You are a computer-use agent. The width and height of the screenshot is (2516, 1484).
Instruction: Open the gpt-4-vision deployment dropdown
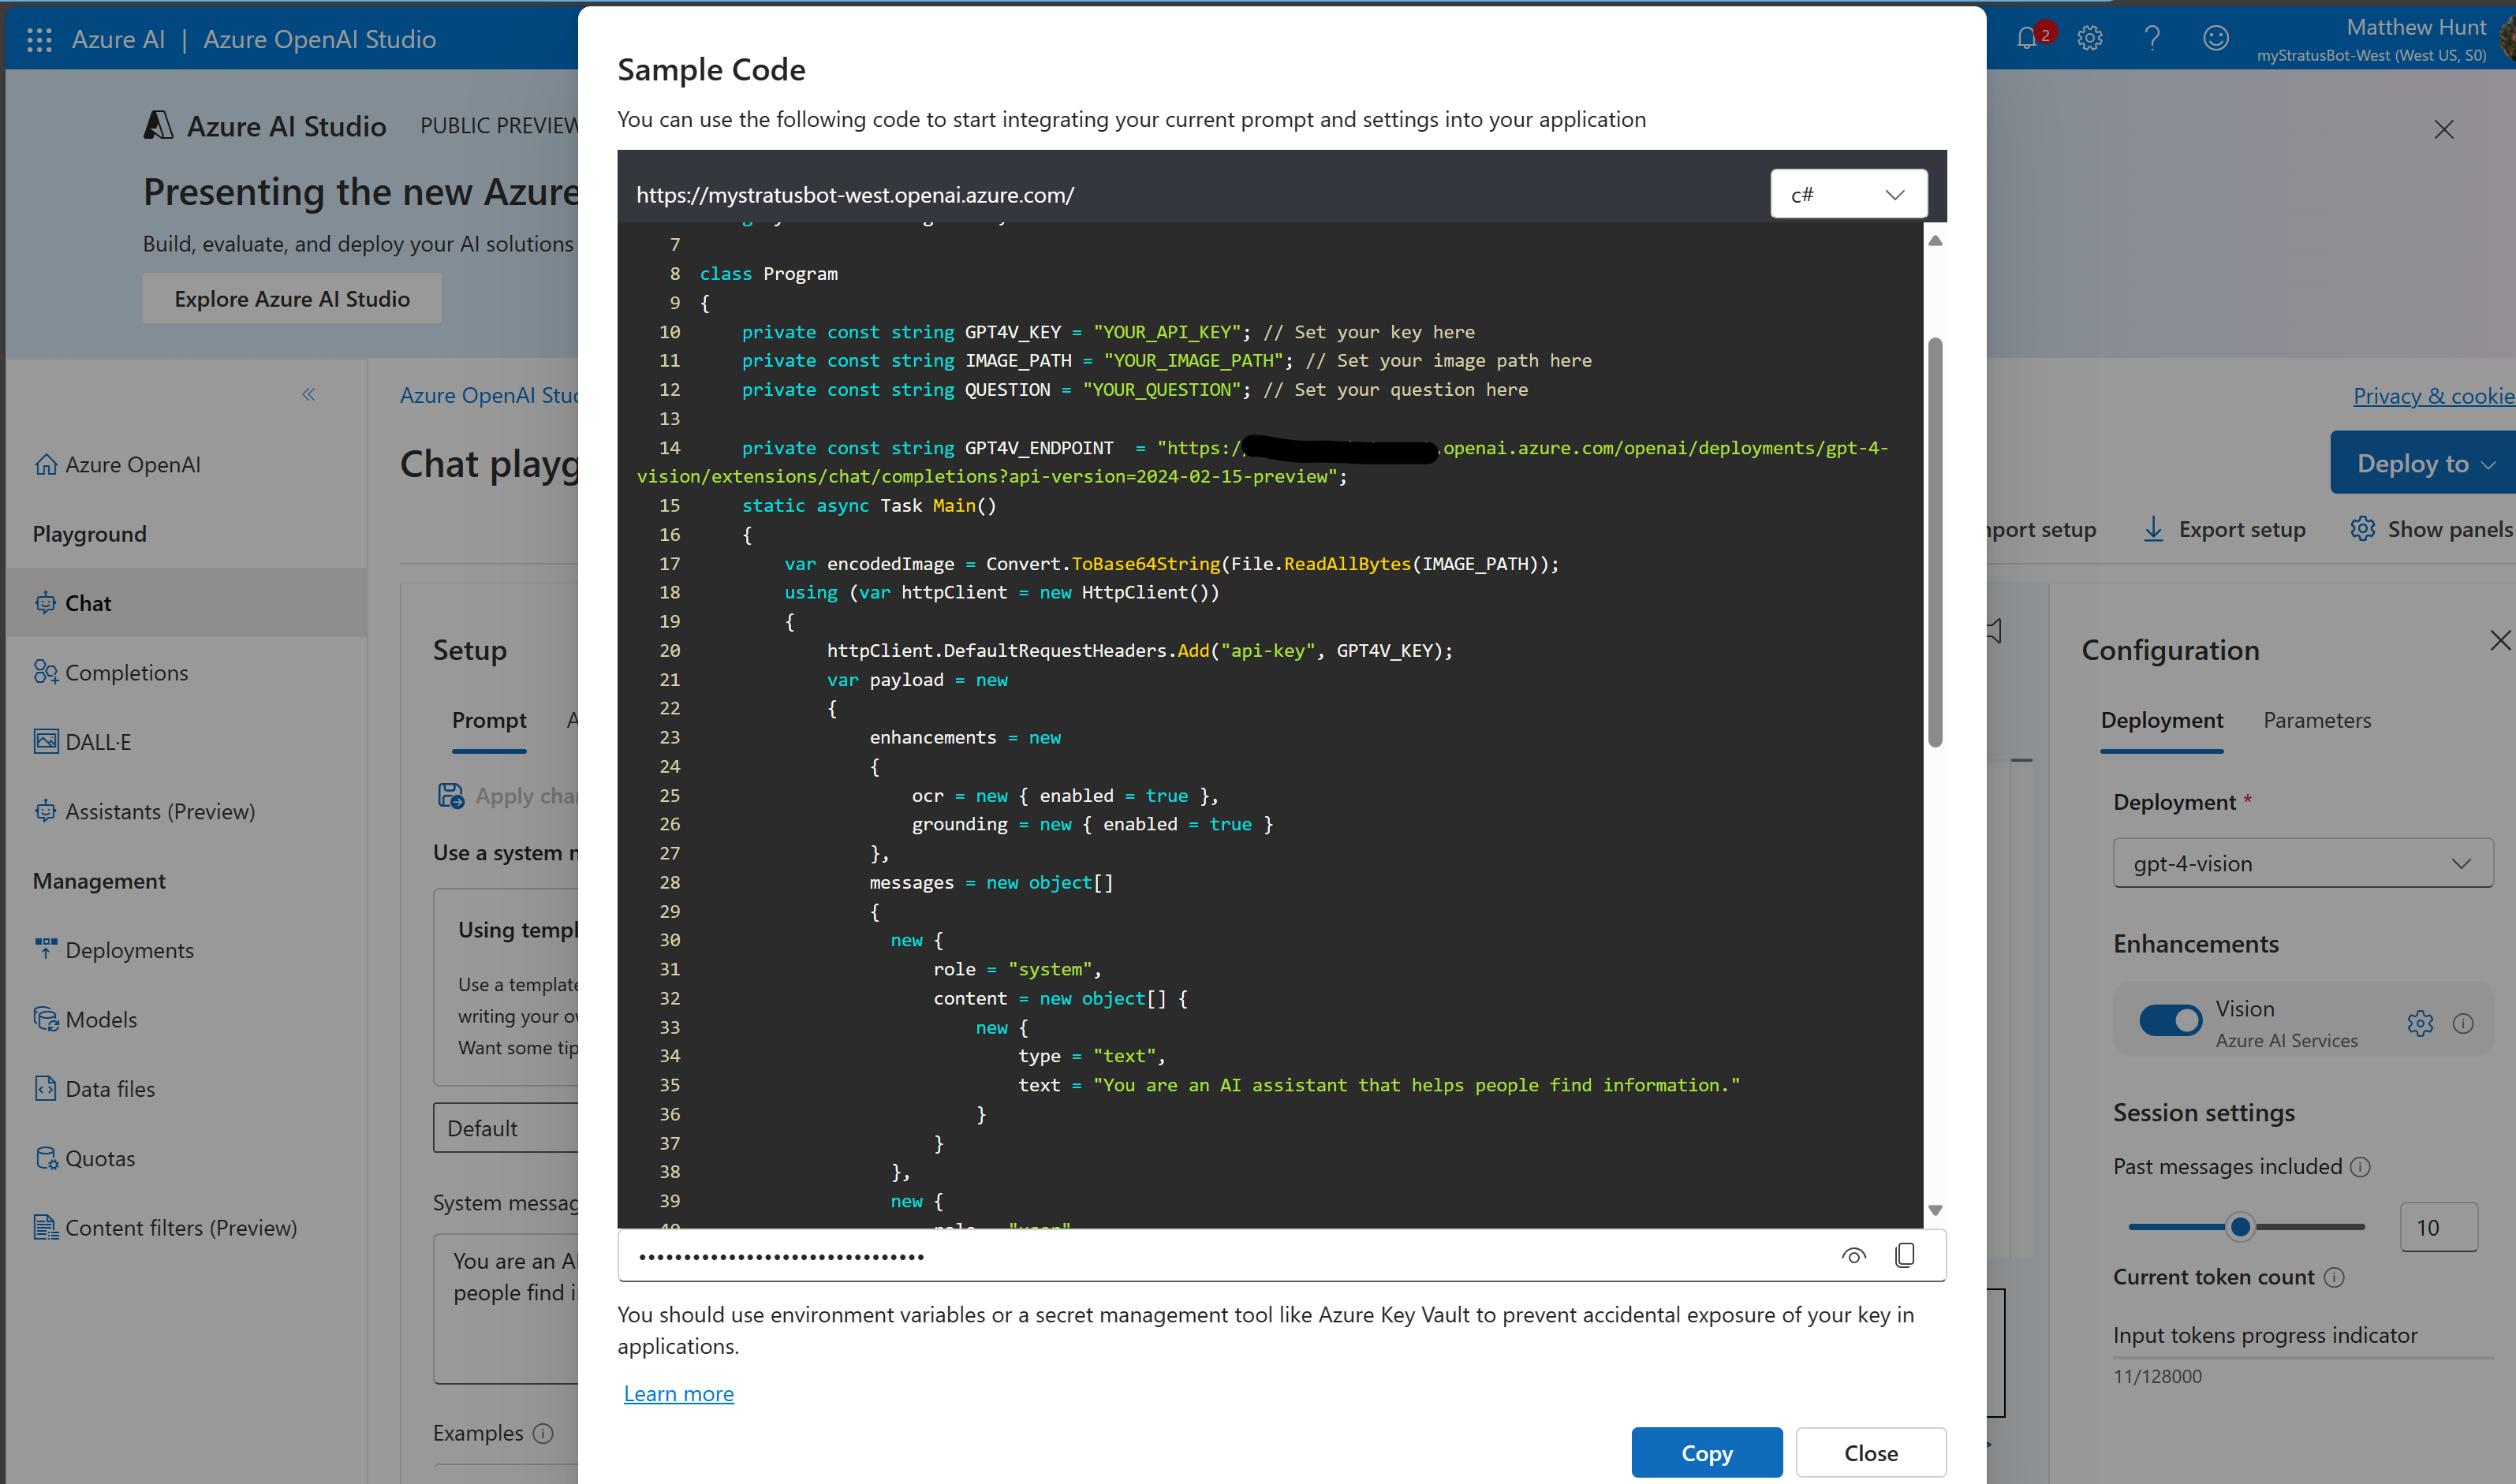point(2303,863)
